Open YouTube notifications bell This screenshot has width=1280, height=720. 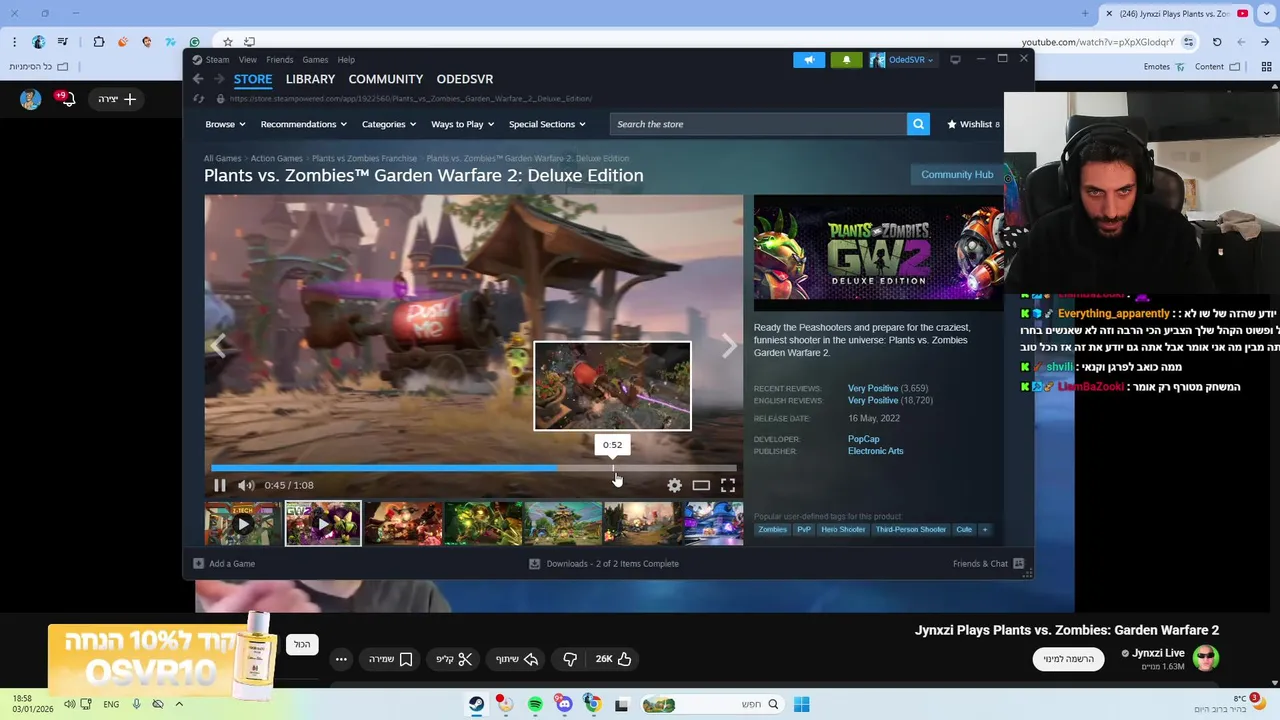(67, 99)
